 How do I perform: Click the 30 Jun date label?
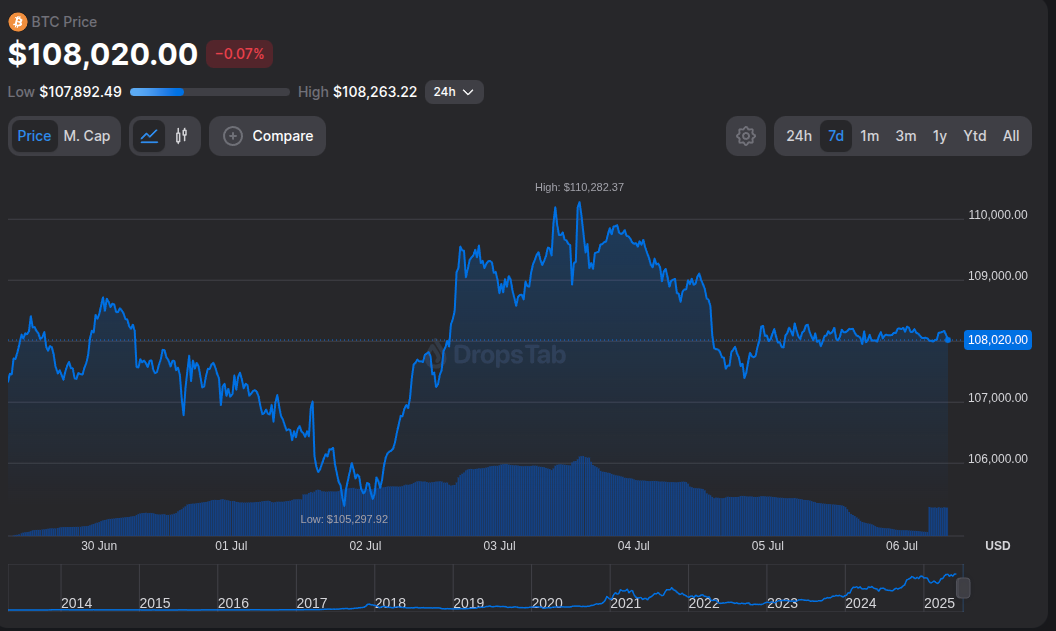coord(99,545)
